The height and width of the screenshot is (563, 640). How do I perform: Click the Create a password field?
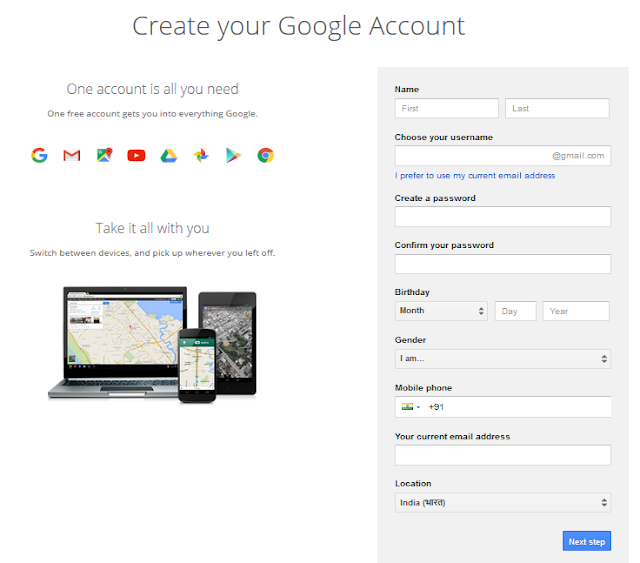pos(502,216)
